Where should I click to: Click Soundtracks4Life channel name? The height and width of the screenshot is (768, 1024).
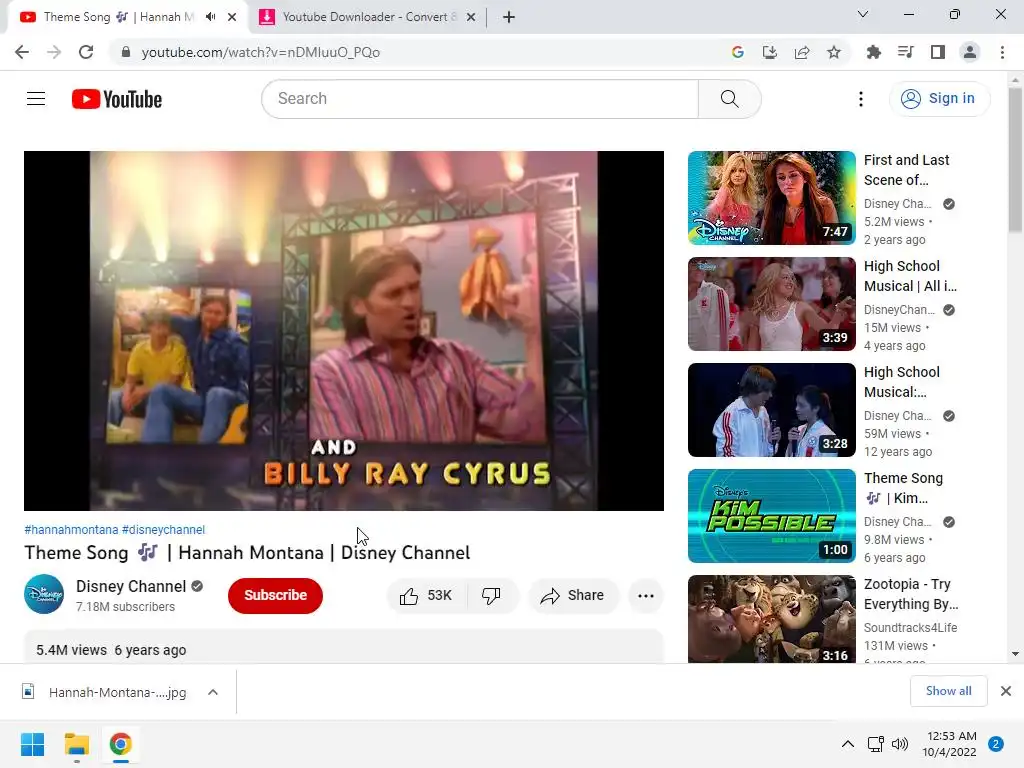click(910, 628)
